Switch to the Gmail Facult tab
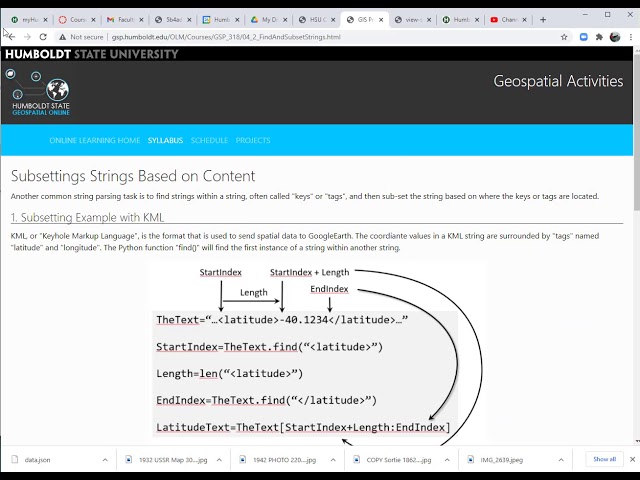 pos(125,20)
